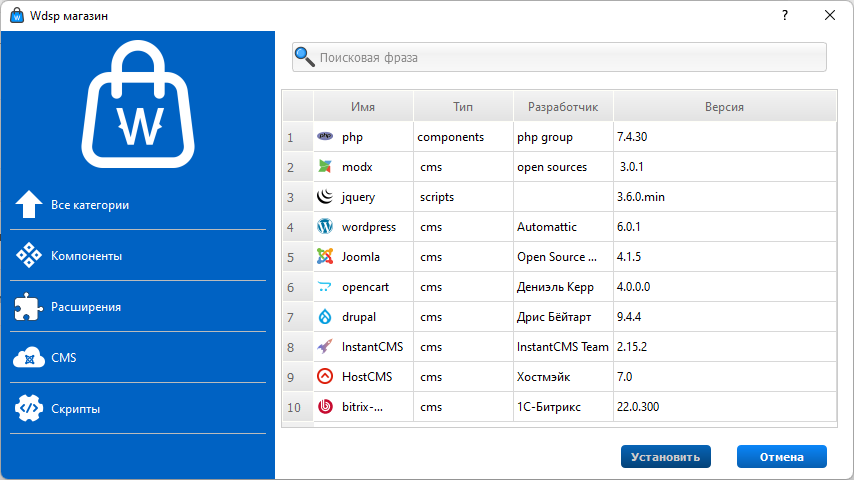Click the diamonds icon beside Компоненты
The image size is (854, 480).
pyautogui.click(x=29, y=255)
